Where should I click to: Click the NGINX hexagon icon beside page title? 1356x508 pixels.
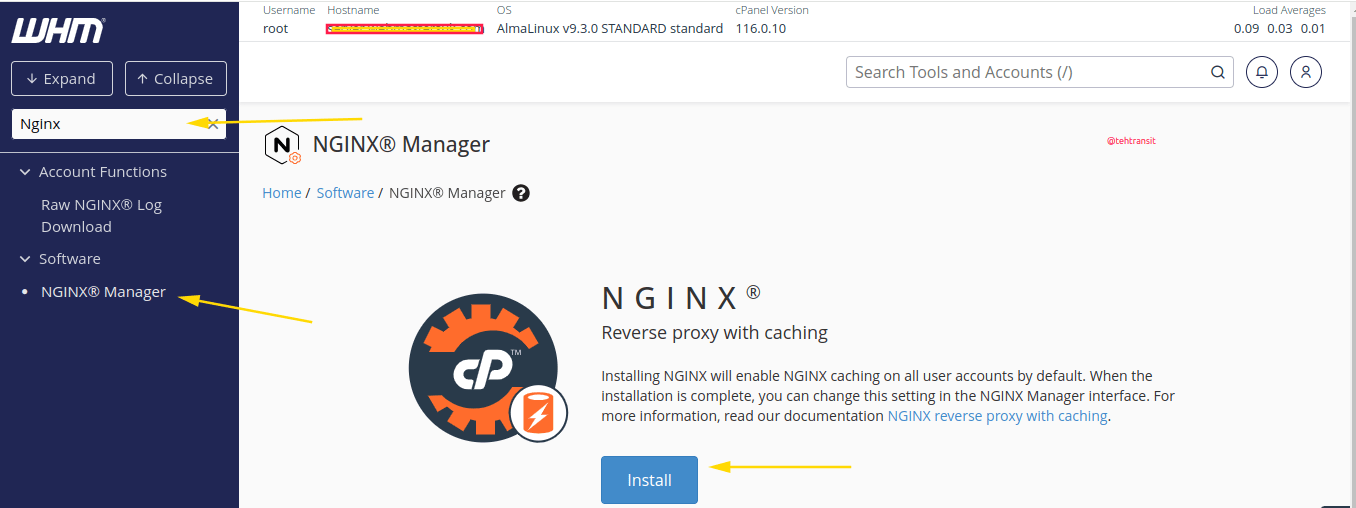(282, 146)
